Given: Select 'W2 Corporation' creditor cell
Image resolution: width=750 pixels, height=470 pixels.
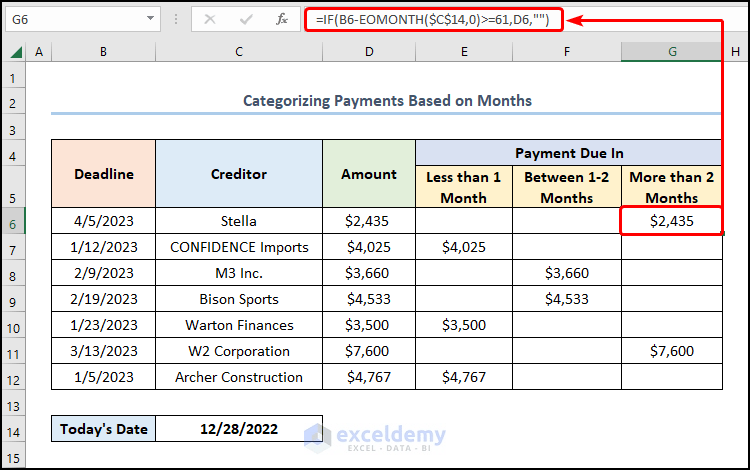Looking at the screenshot, I should click(x=239, y=351).
